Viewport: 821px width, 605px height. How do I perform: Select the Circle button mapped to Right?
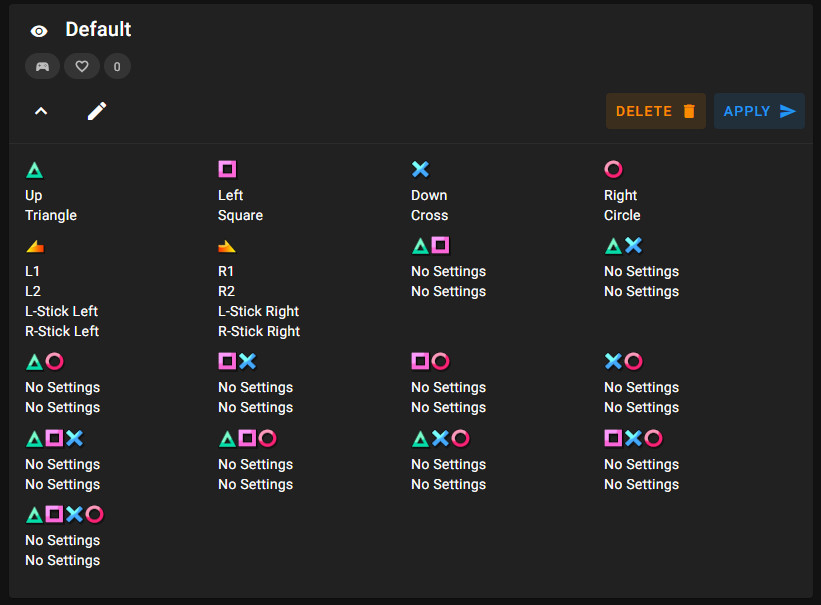[x=613, y=169]
